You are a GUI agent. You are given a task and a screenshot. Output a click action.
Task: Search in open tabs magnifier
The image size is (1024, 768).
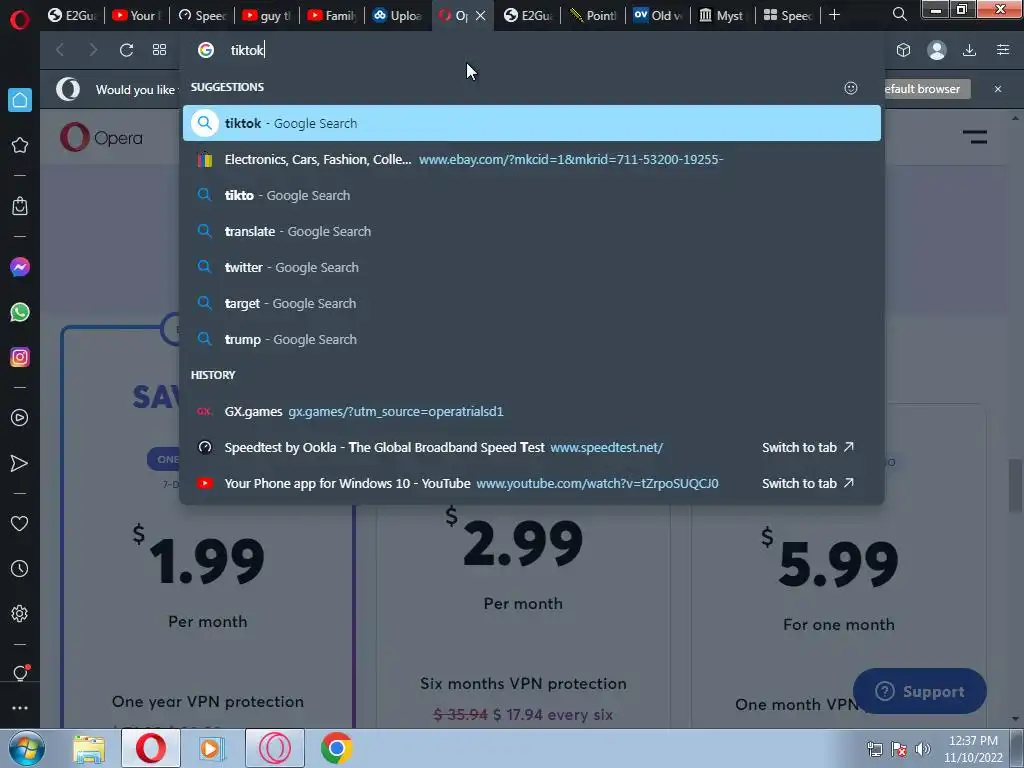899,14
